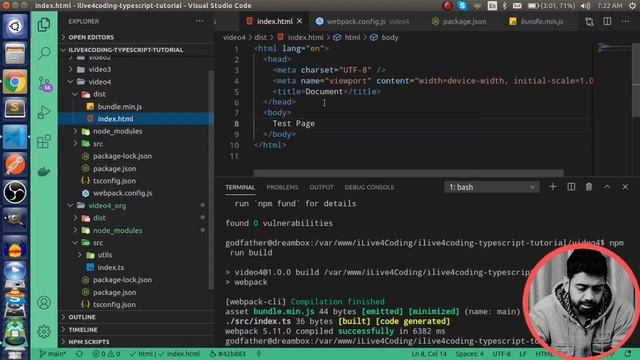Open source control compare changes icon

click(589, 21)
